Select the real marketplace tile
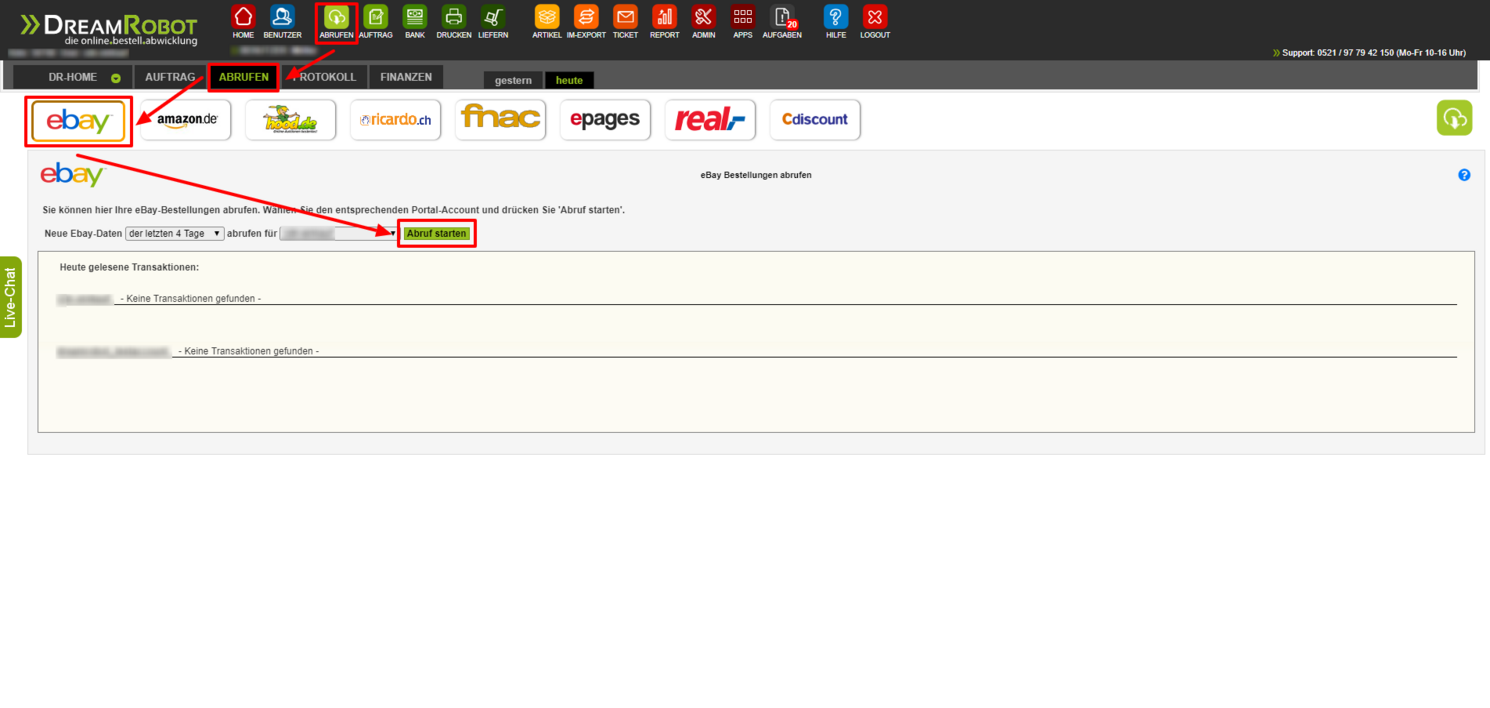 click(x=710, y=120)
